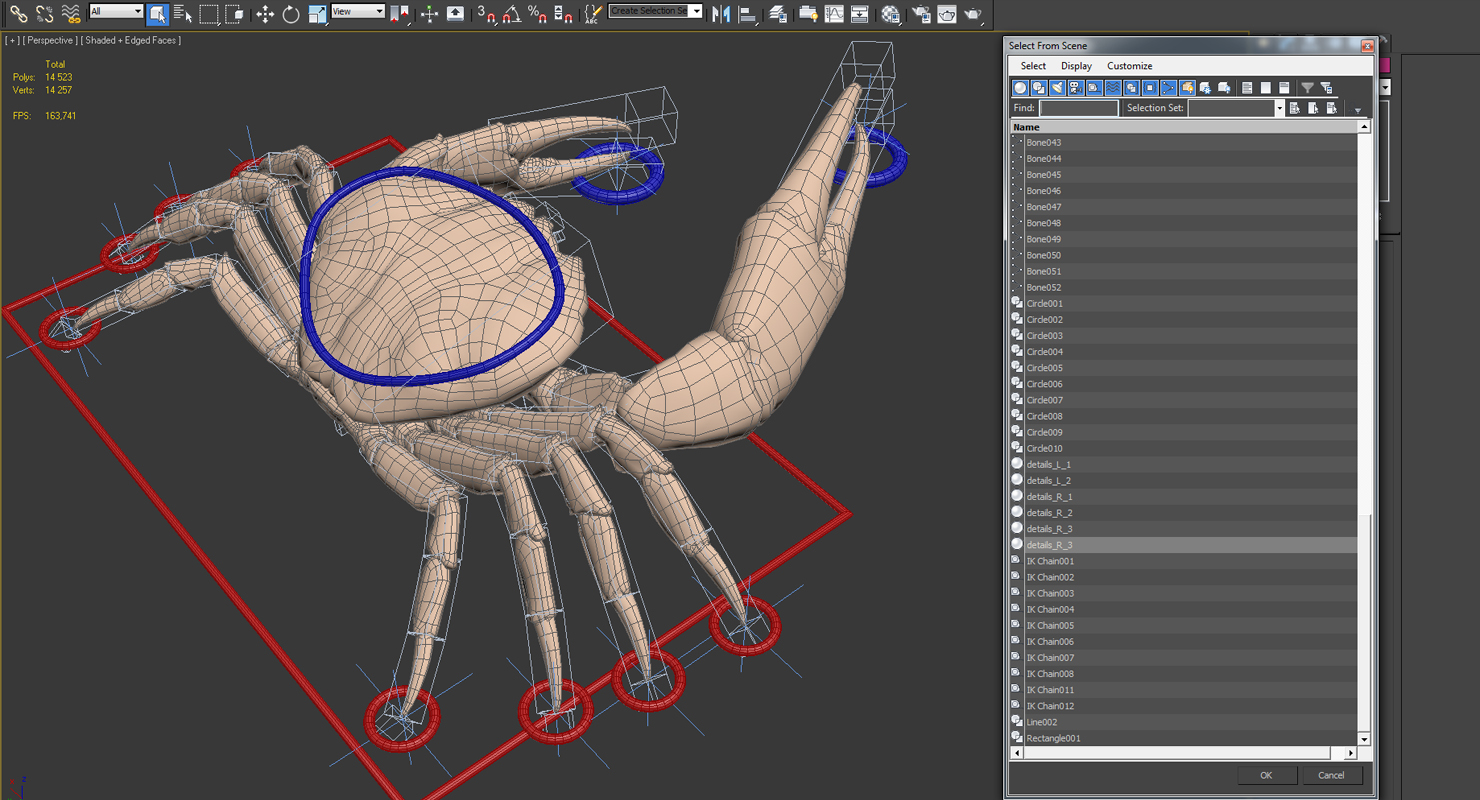Open the Display menu in dialog
1480x800 pixels.
pyautogui.click(x=1076, y=66)
